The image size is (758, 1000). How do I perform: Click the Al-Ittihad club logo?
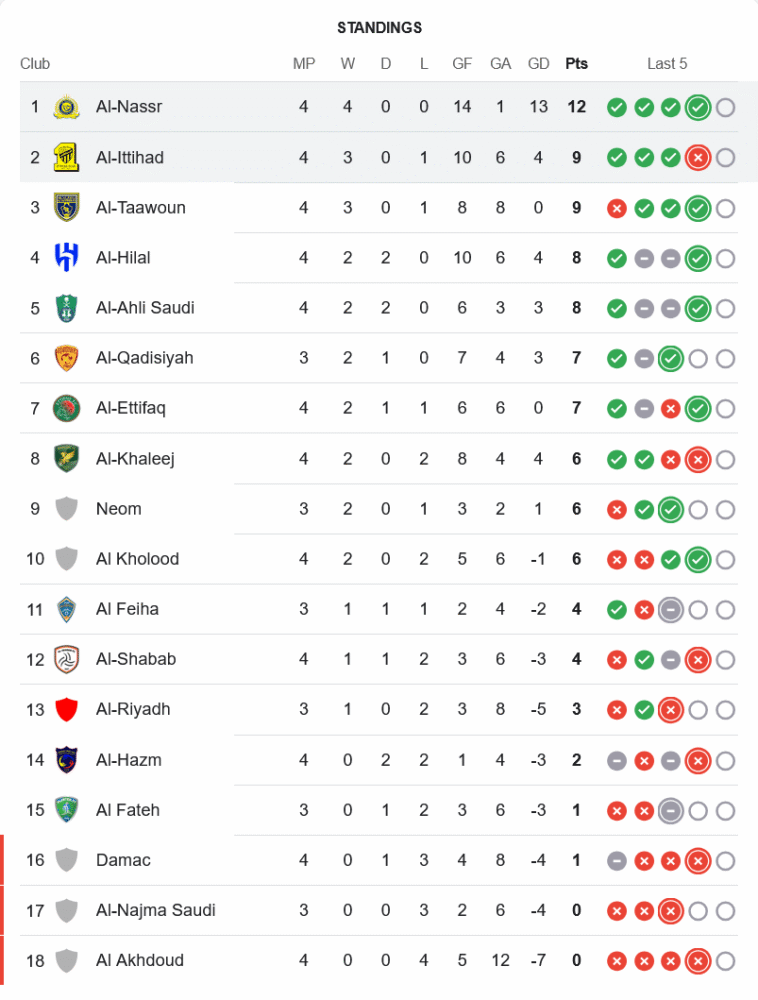coord(66,157)
